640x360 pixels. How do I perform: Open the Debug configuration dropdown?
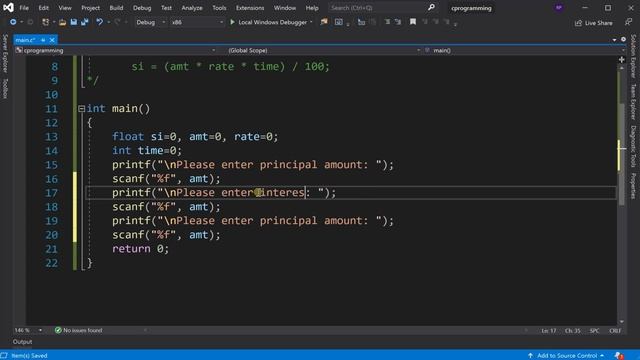coord(151,22)
